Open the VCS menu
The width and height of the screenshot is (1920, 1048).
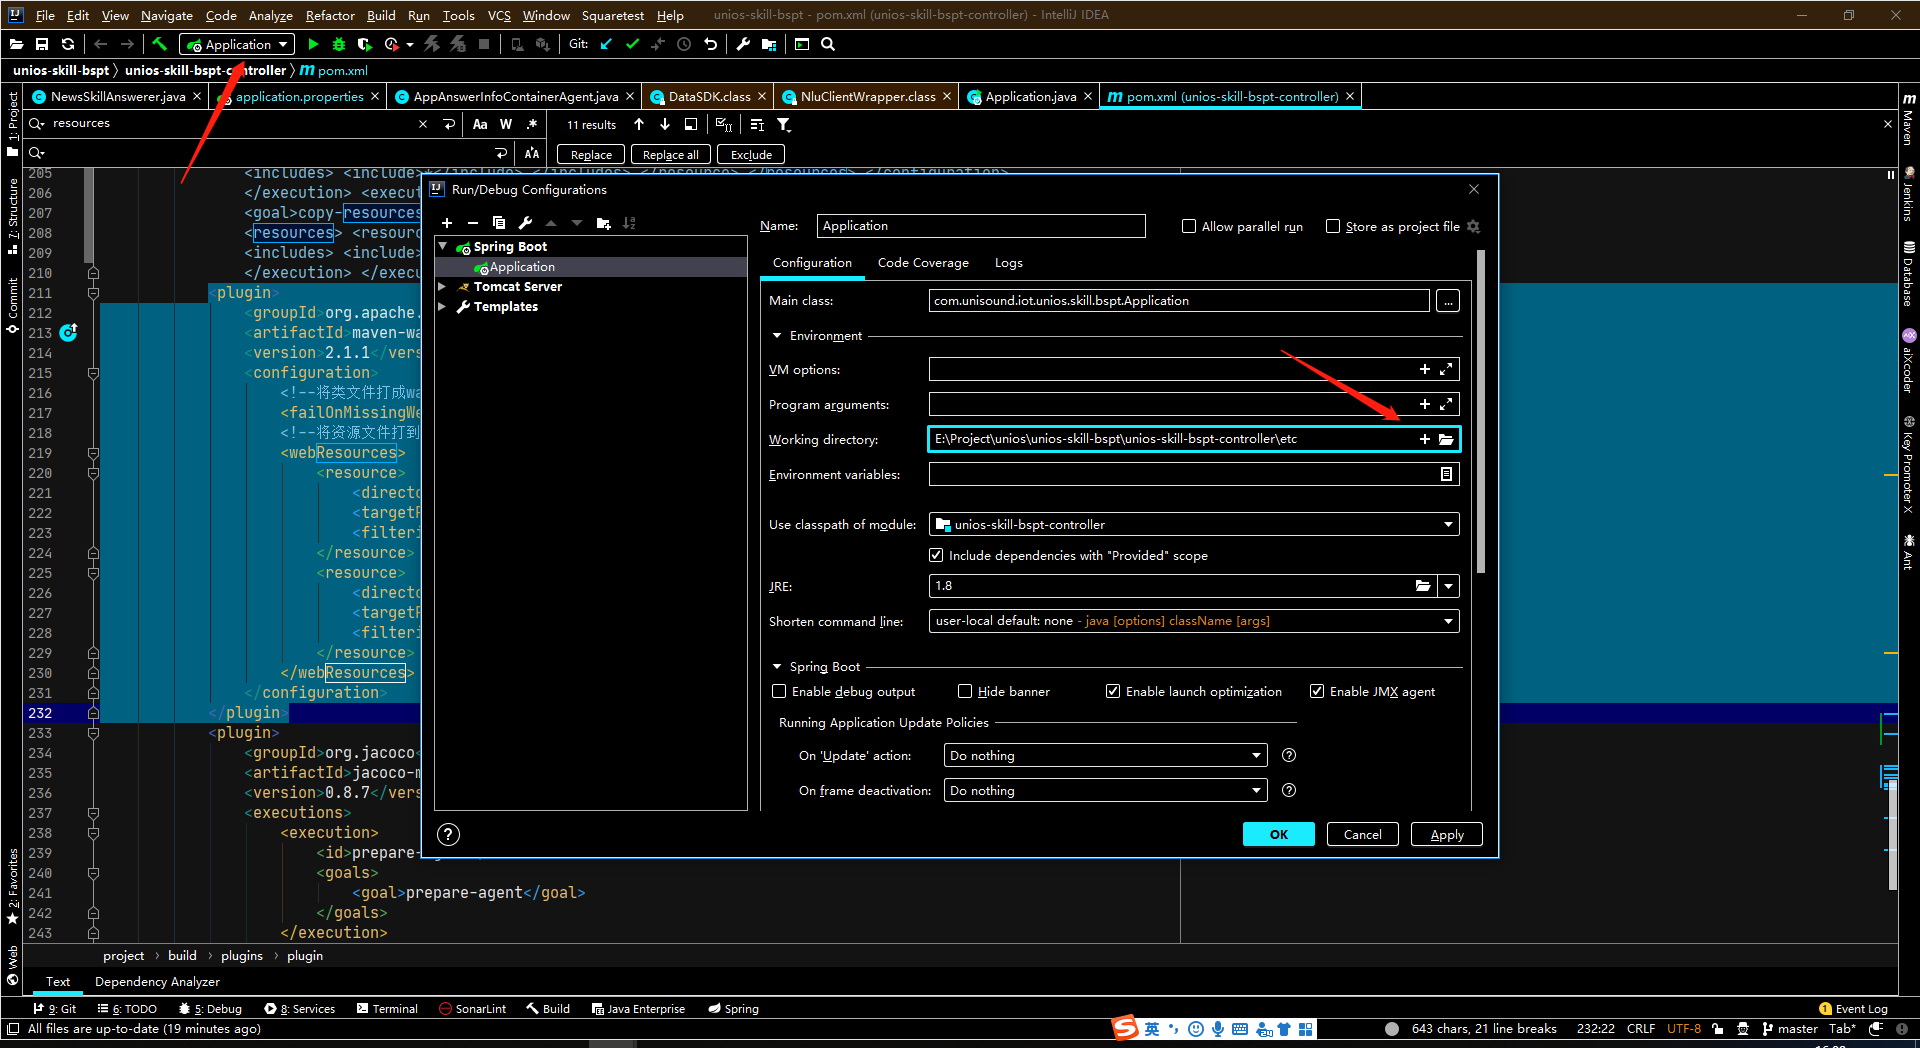coord(499,15)
